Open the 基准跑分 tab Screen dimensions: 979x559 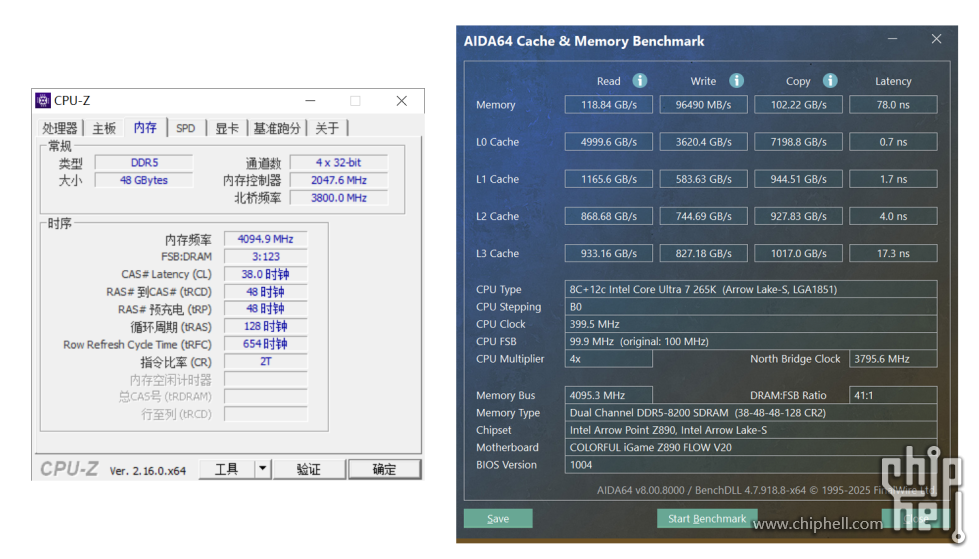pos(276,128)
